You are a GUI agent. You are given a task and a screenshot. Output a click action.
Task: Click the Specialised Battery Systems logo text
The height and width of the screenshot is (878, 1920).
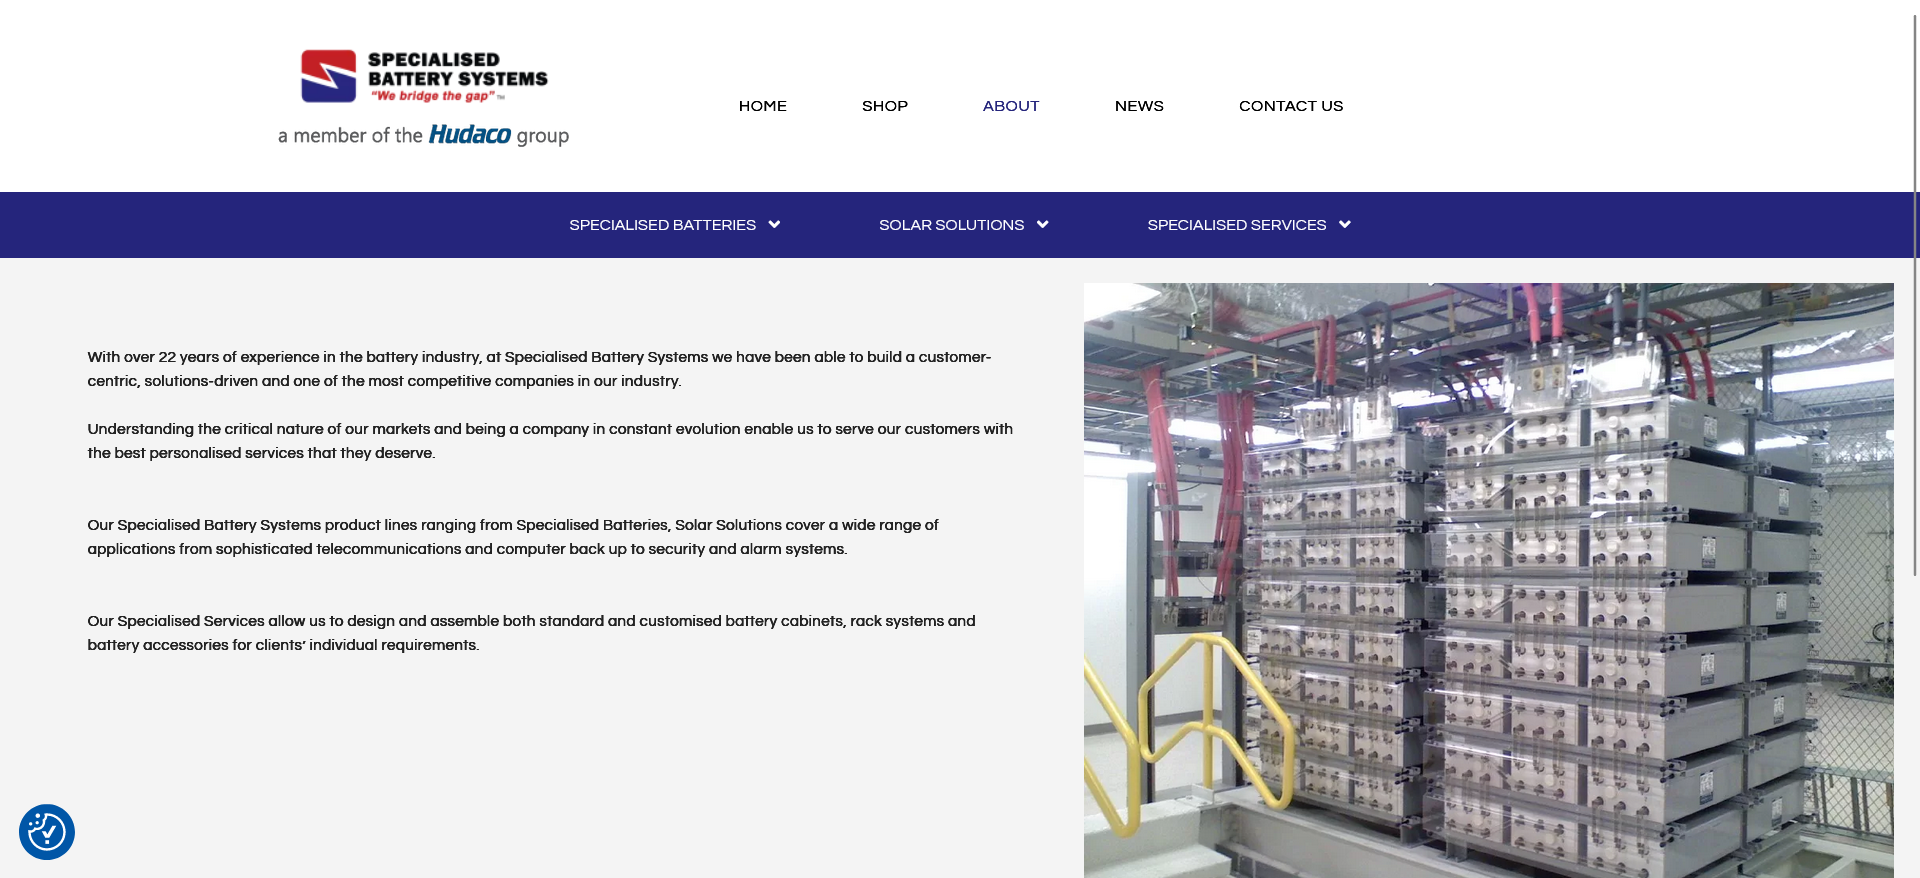pyautogui.click(x=457, y=69)
